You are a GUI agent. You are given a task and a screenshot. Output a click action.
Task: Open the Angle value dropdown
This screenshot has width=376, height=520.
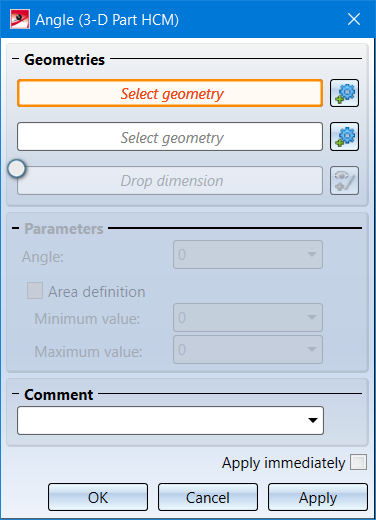312,255
